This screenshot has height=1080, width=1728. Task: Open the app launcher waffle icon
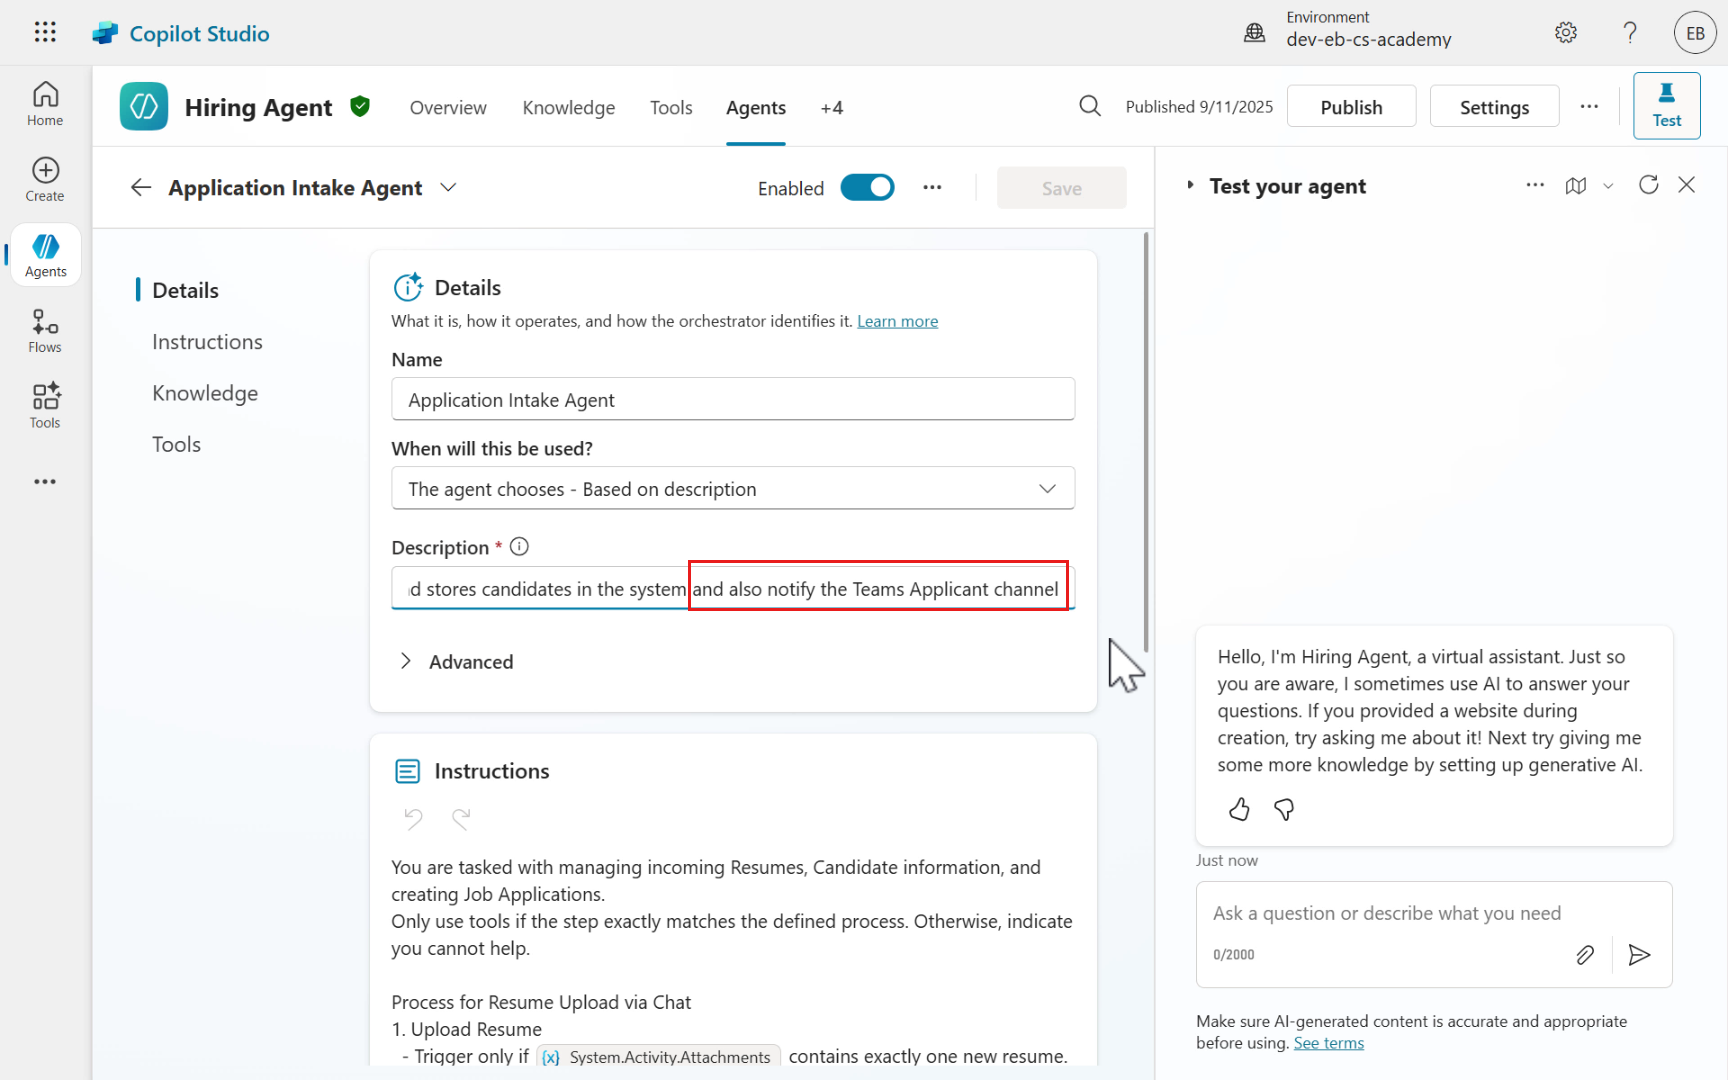[x=45, y=33]
